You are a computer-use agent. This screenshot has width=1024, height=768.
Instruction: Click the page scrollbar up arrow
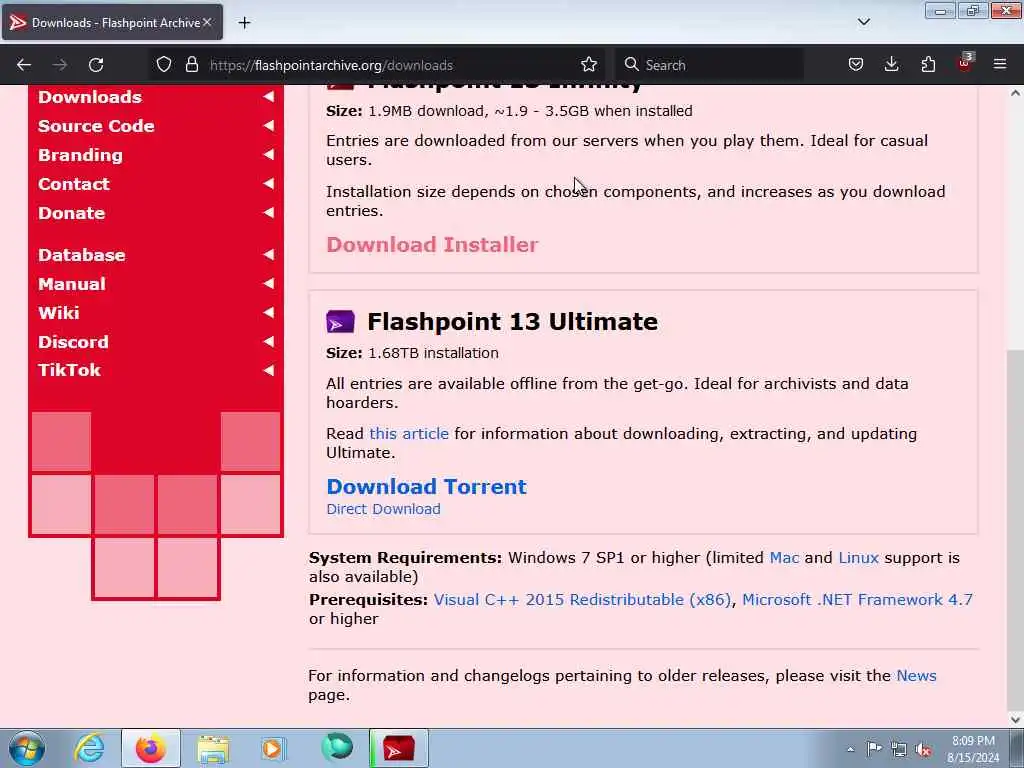1016,93
